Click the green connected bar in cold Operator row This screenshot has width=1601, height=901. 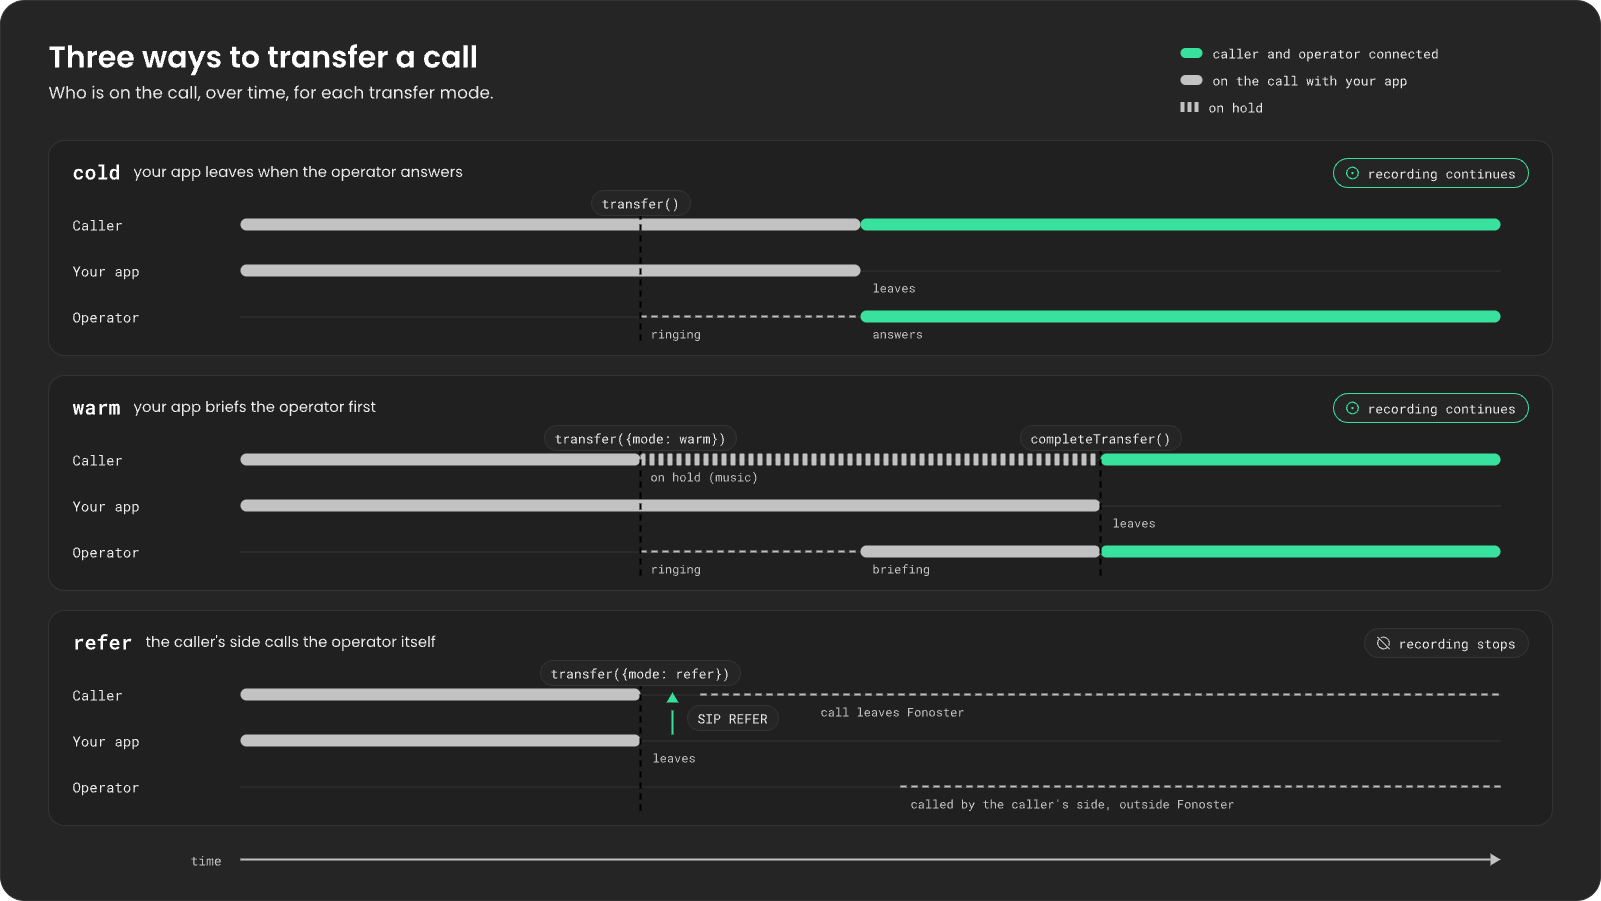pos(1180,317)
